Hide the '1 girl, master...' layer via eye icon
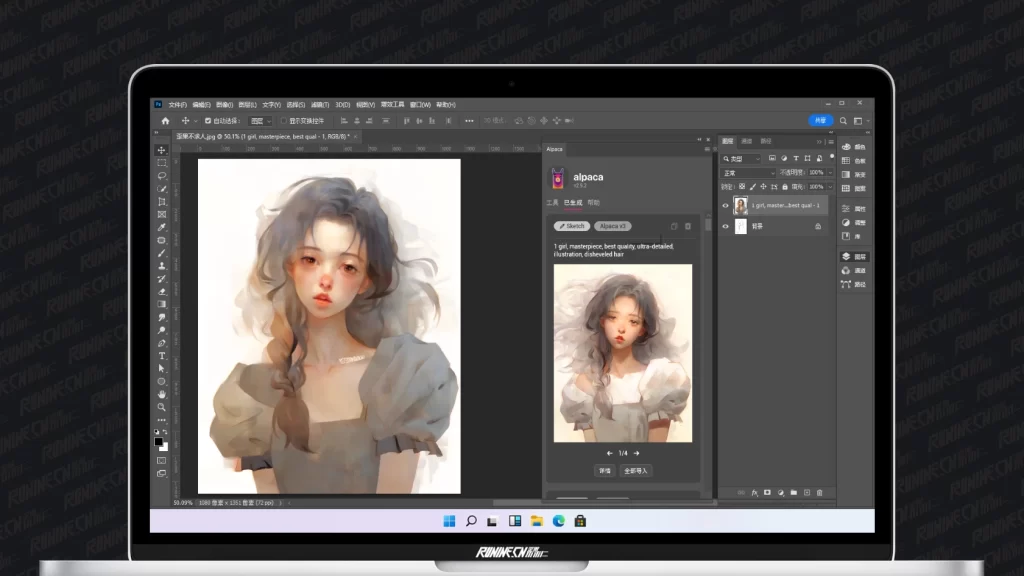The image size is (1024, 576). click(x=726, y=206)
